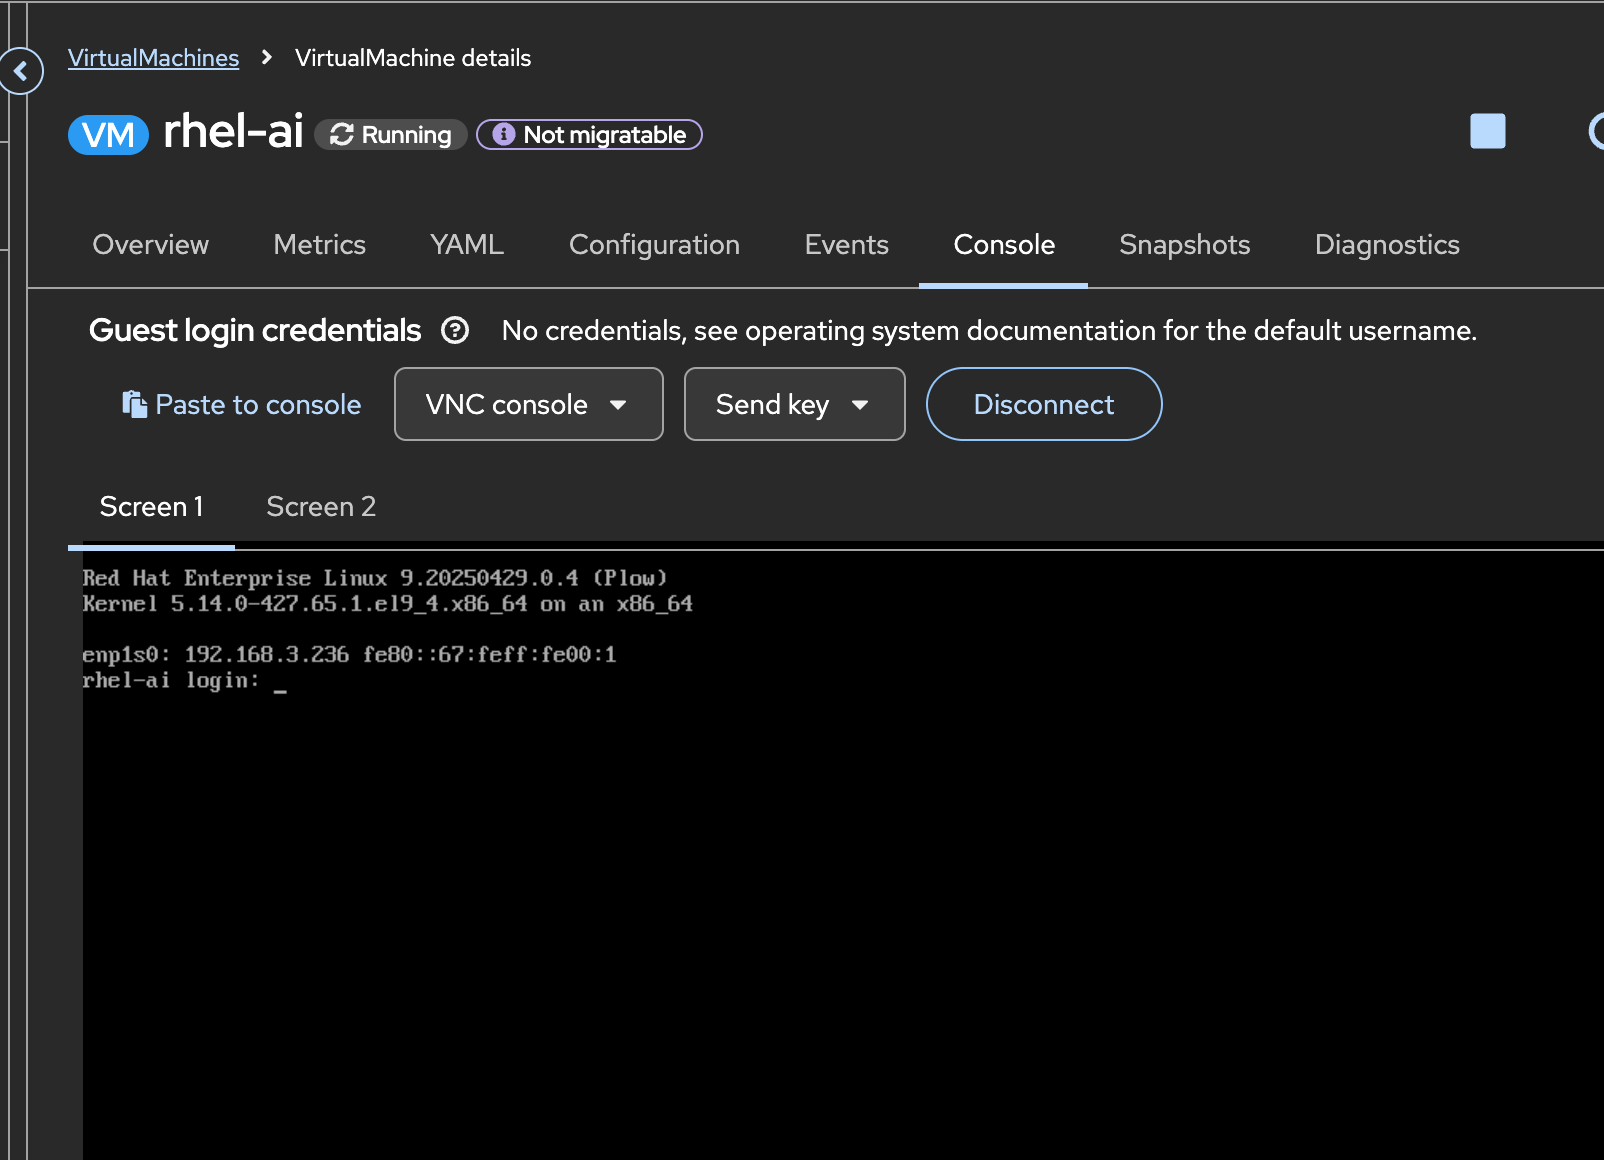Open the Diagnostics tab

pos(1387,245)
